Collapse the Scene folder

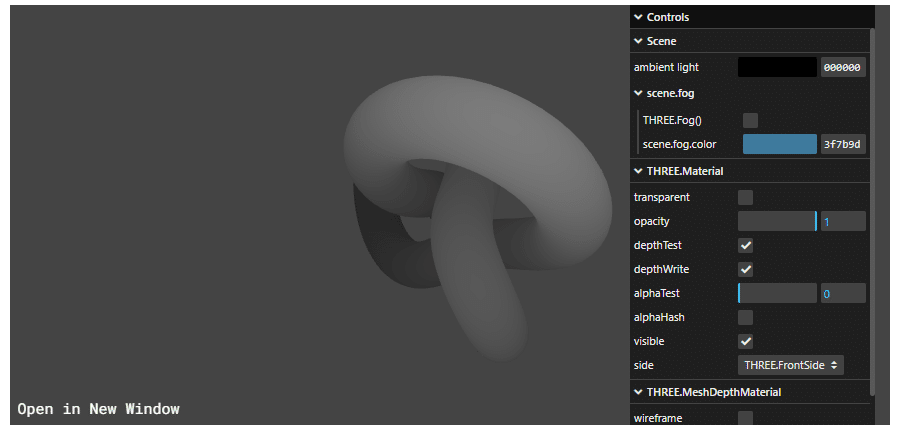coord(750,41)
